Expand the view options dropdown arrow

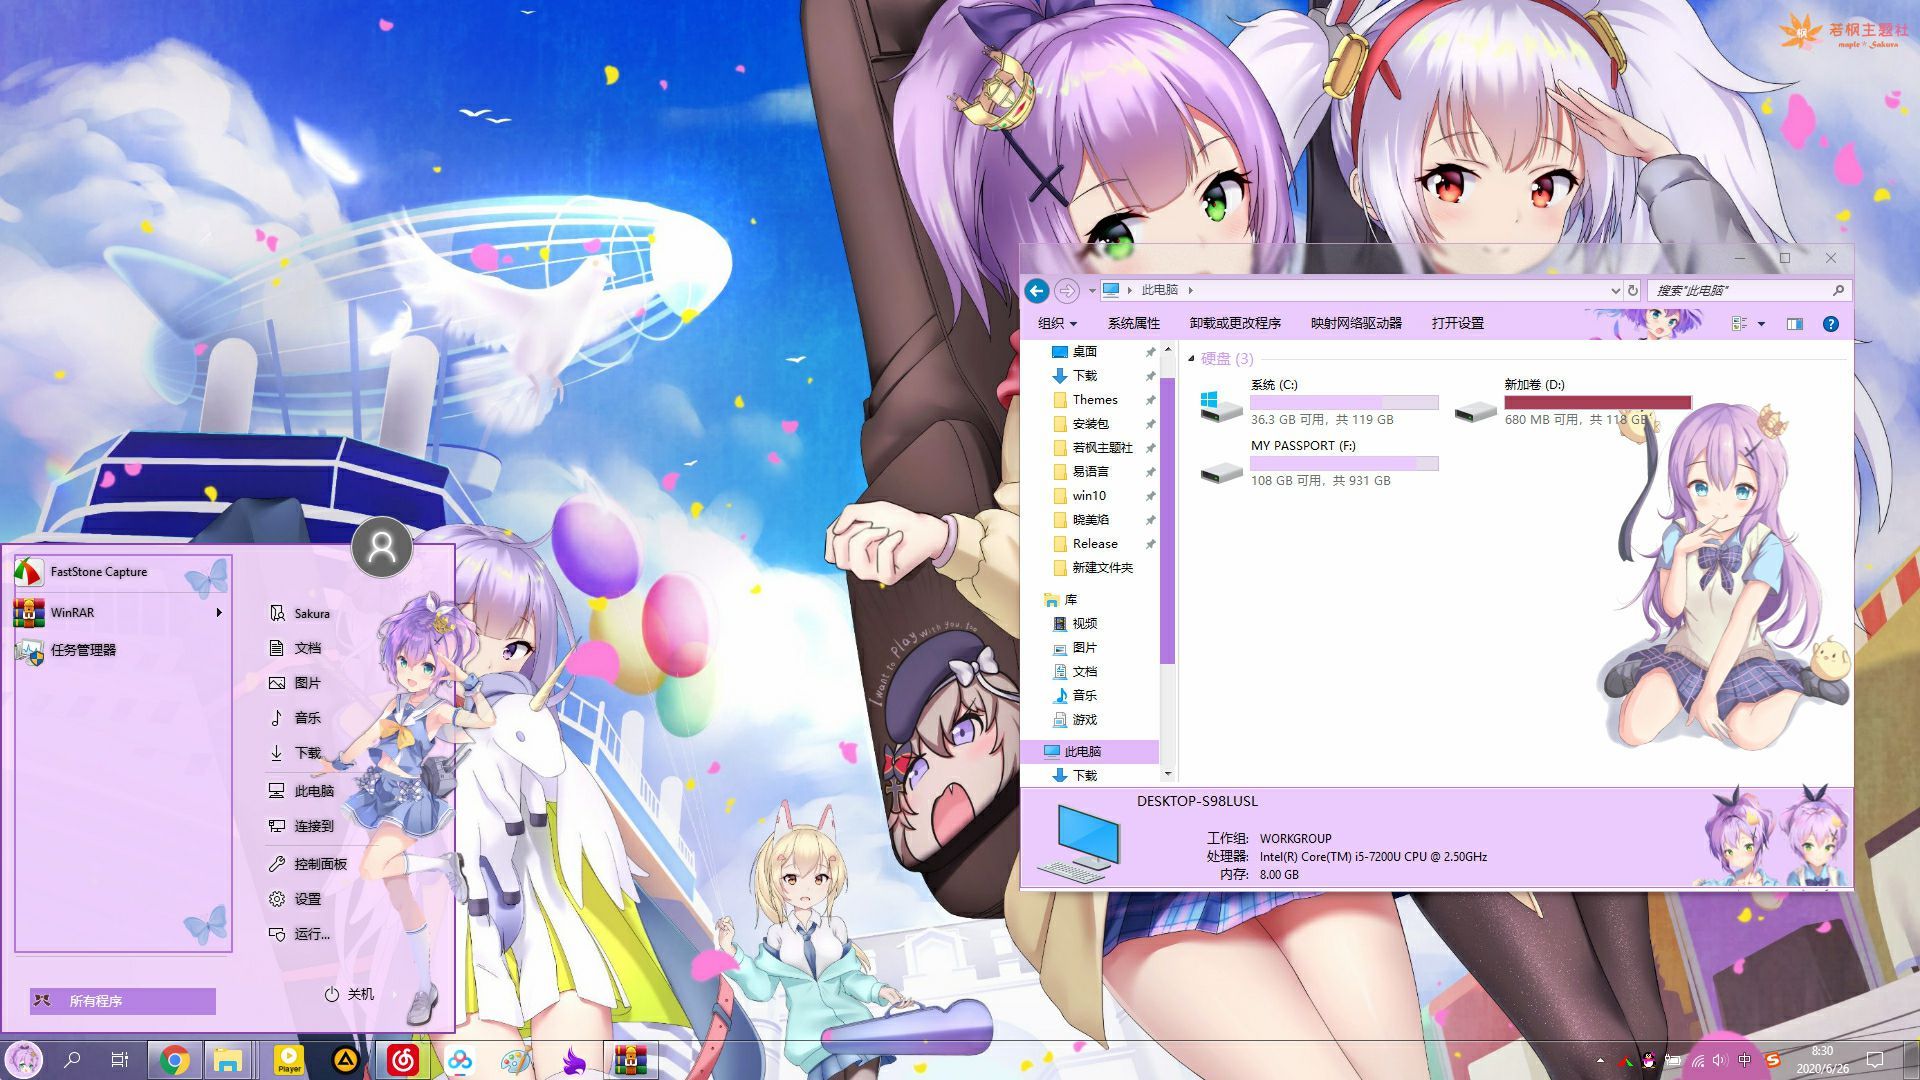click(1761, 324)
